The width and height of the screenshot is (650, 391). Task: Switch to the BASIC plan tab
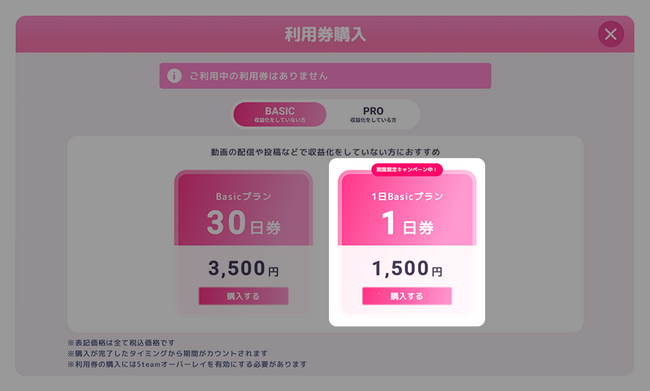pyautogui.click(x=280, y=114)
